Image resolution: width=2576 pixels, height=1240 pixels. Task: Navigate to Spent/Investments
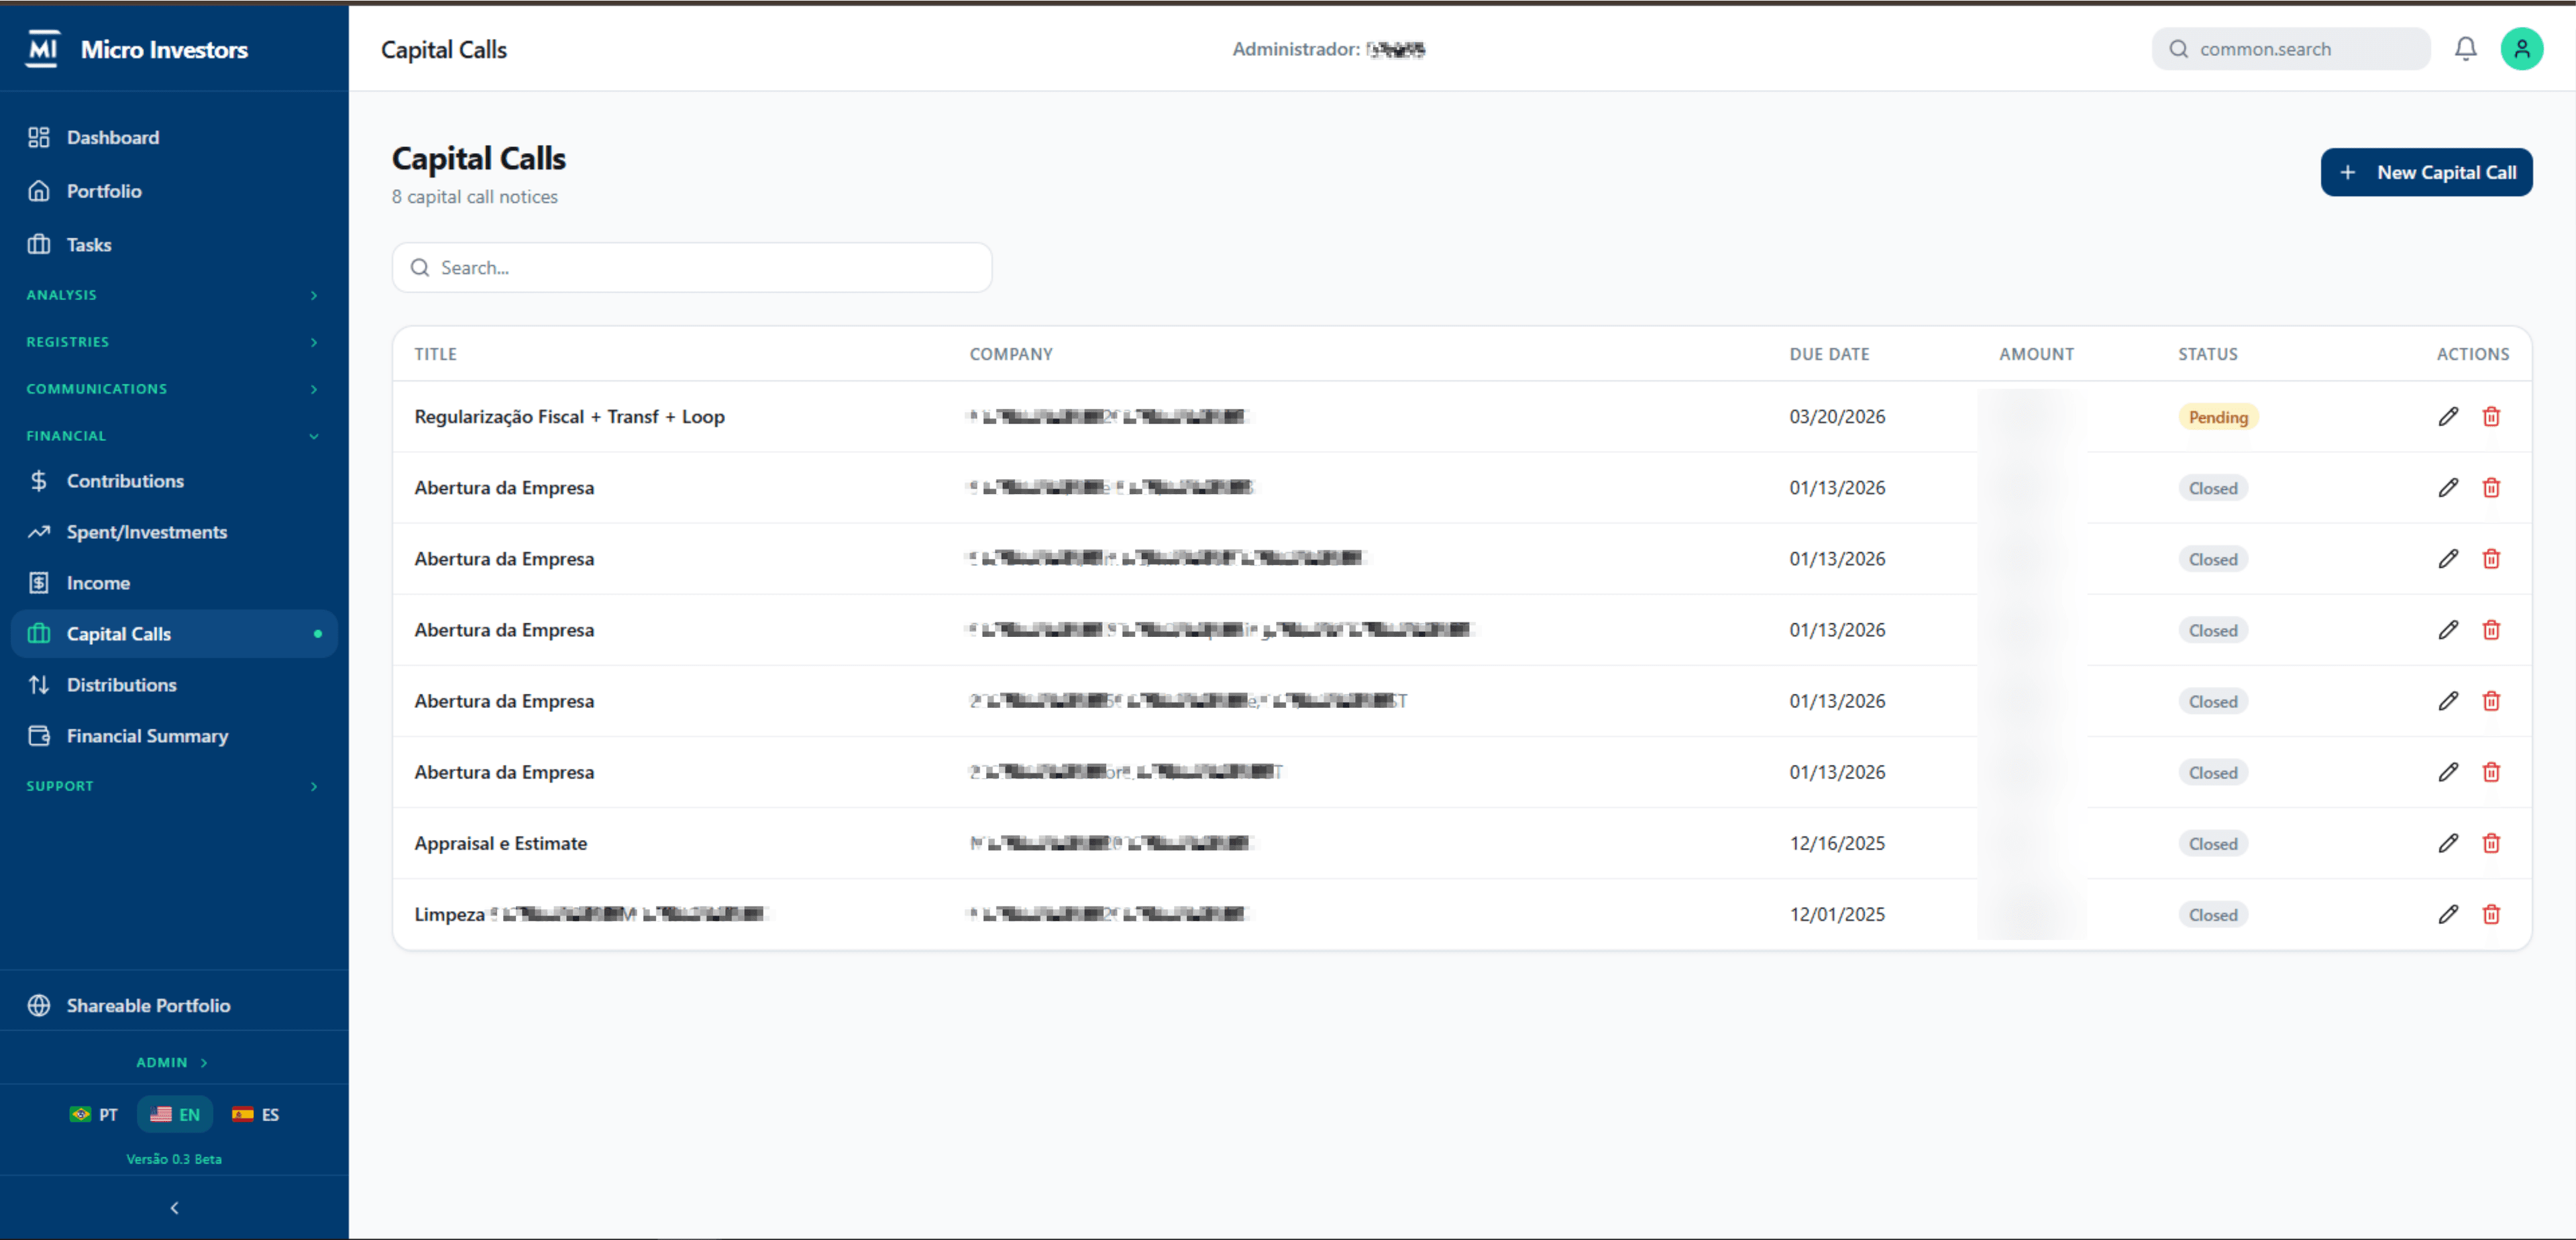(174, 532)
